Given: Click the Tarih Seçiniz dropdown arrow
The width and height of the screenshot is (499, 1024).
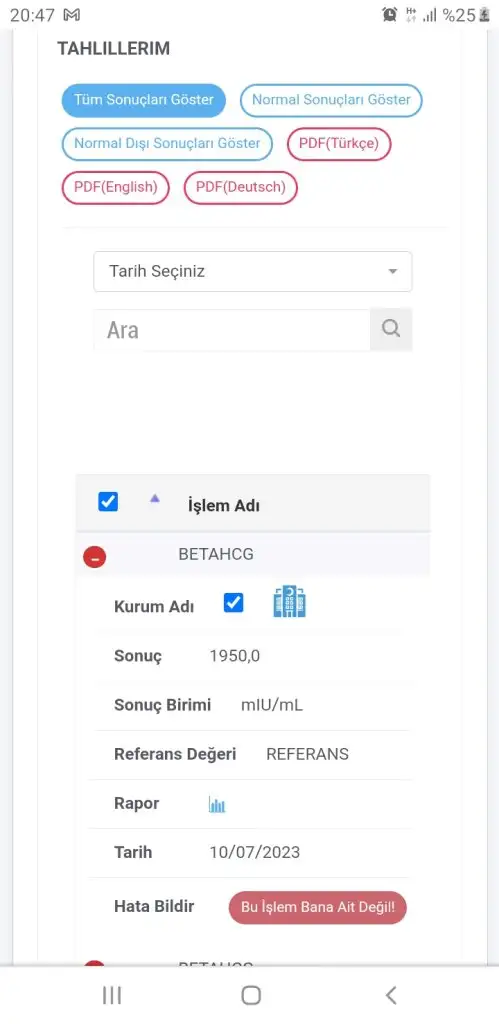Looking at the screenshot, I should coord(393,271).
